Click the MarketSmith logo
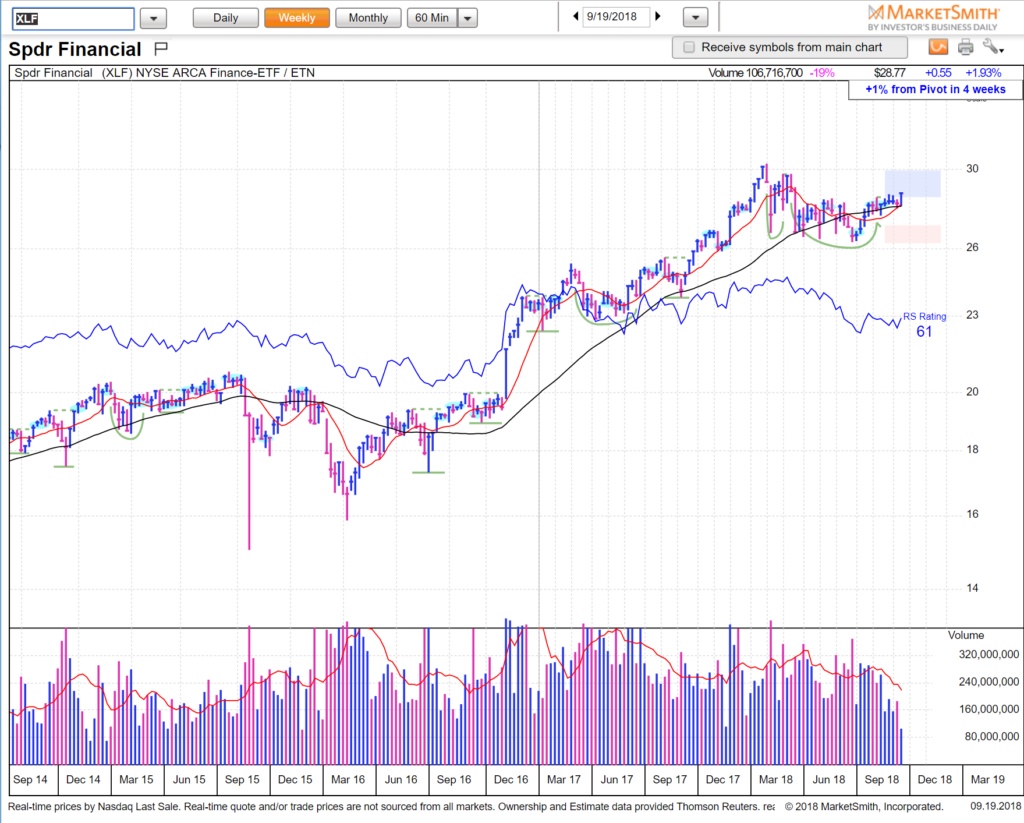 click(933, 18)
